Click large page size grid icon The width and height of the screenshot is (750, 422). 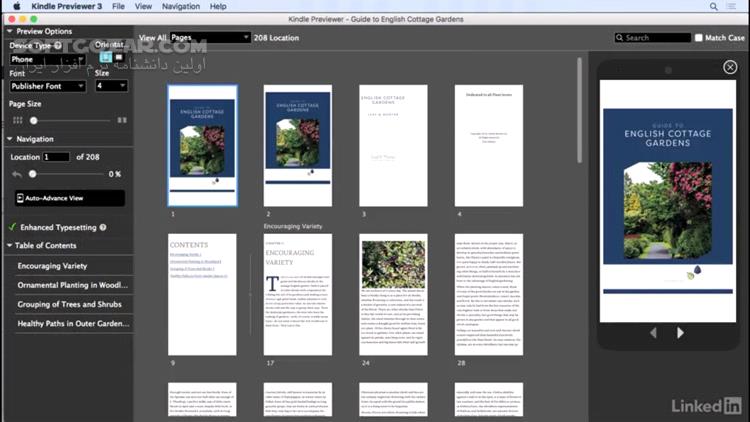[122, 120]
